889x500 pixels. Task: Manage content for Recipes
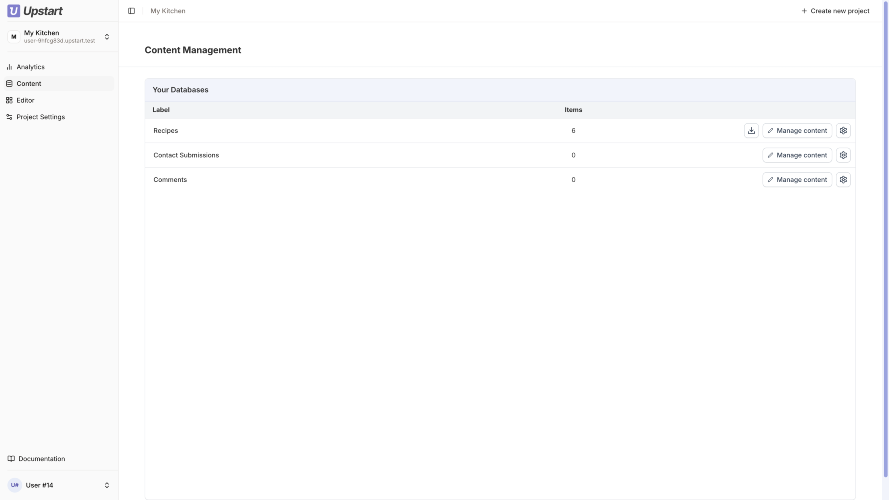[x=797, y=130]
